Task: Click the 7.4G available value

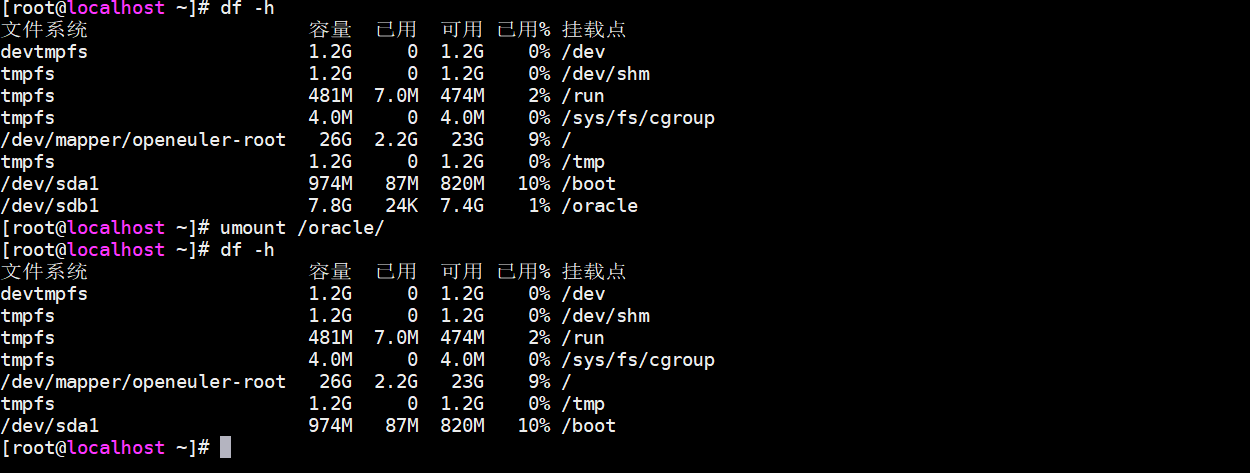Action: tap(462, 205)
